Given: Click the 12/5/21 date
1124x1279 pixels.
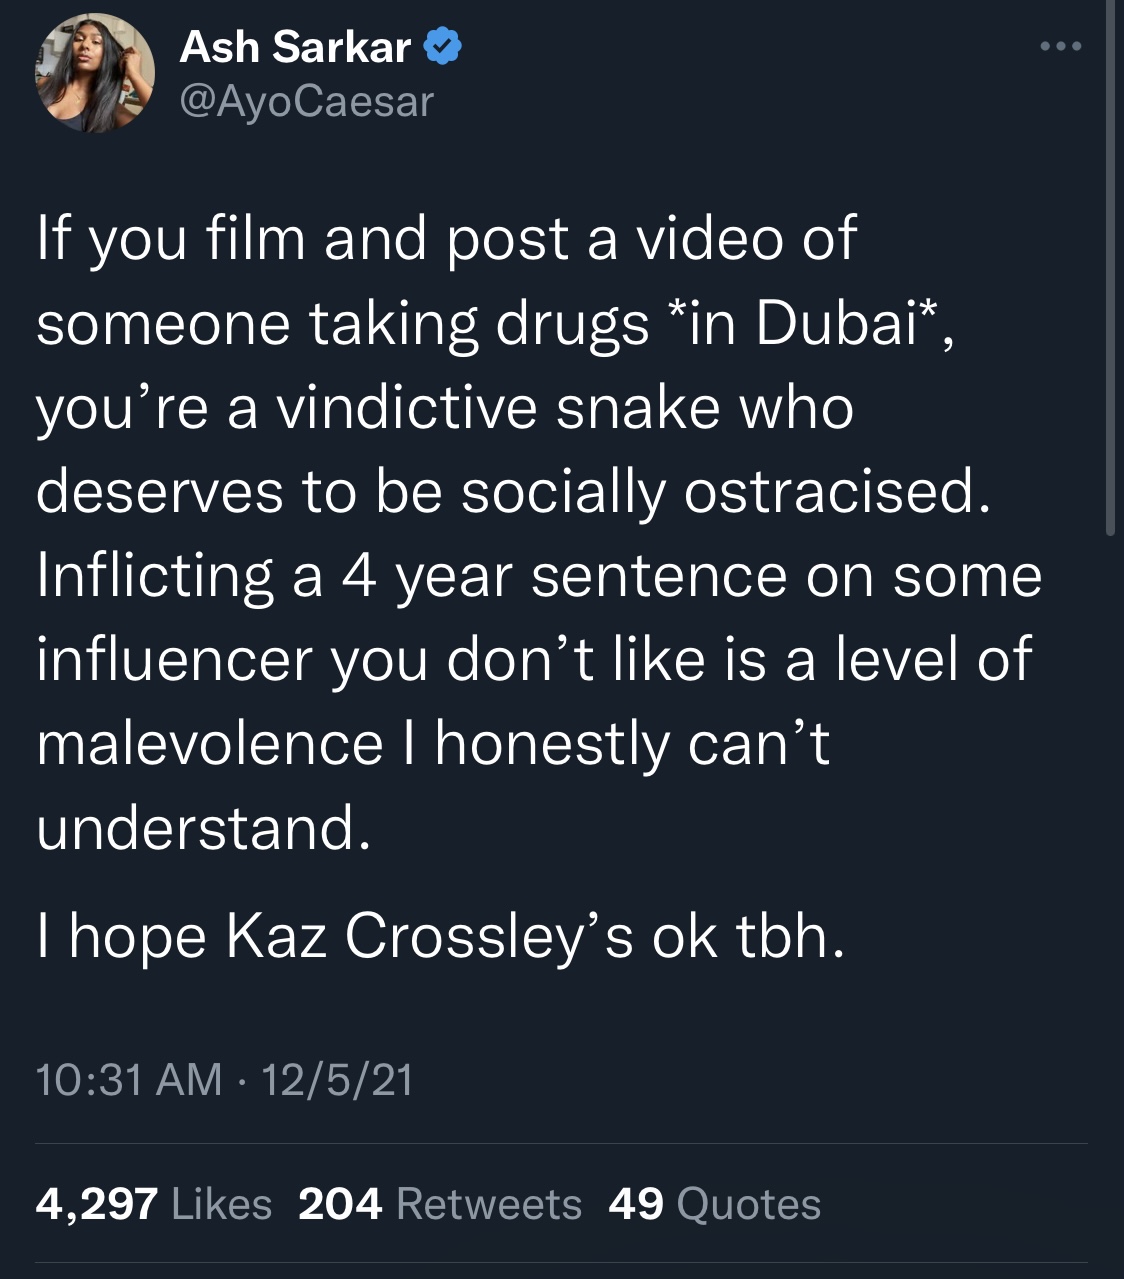Looking at the screenshot, I should [x=336, y=1079].
